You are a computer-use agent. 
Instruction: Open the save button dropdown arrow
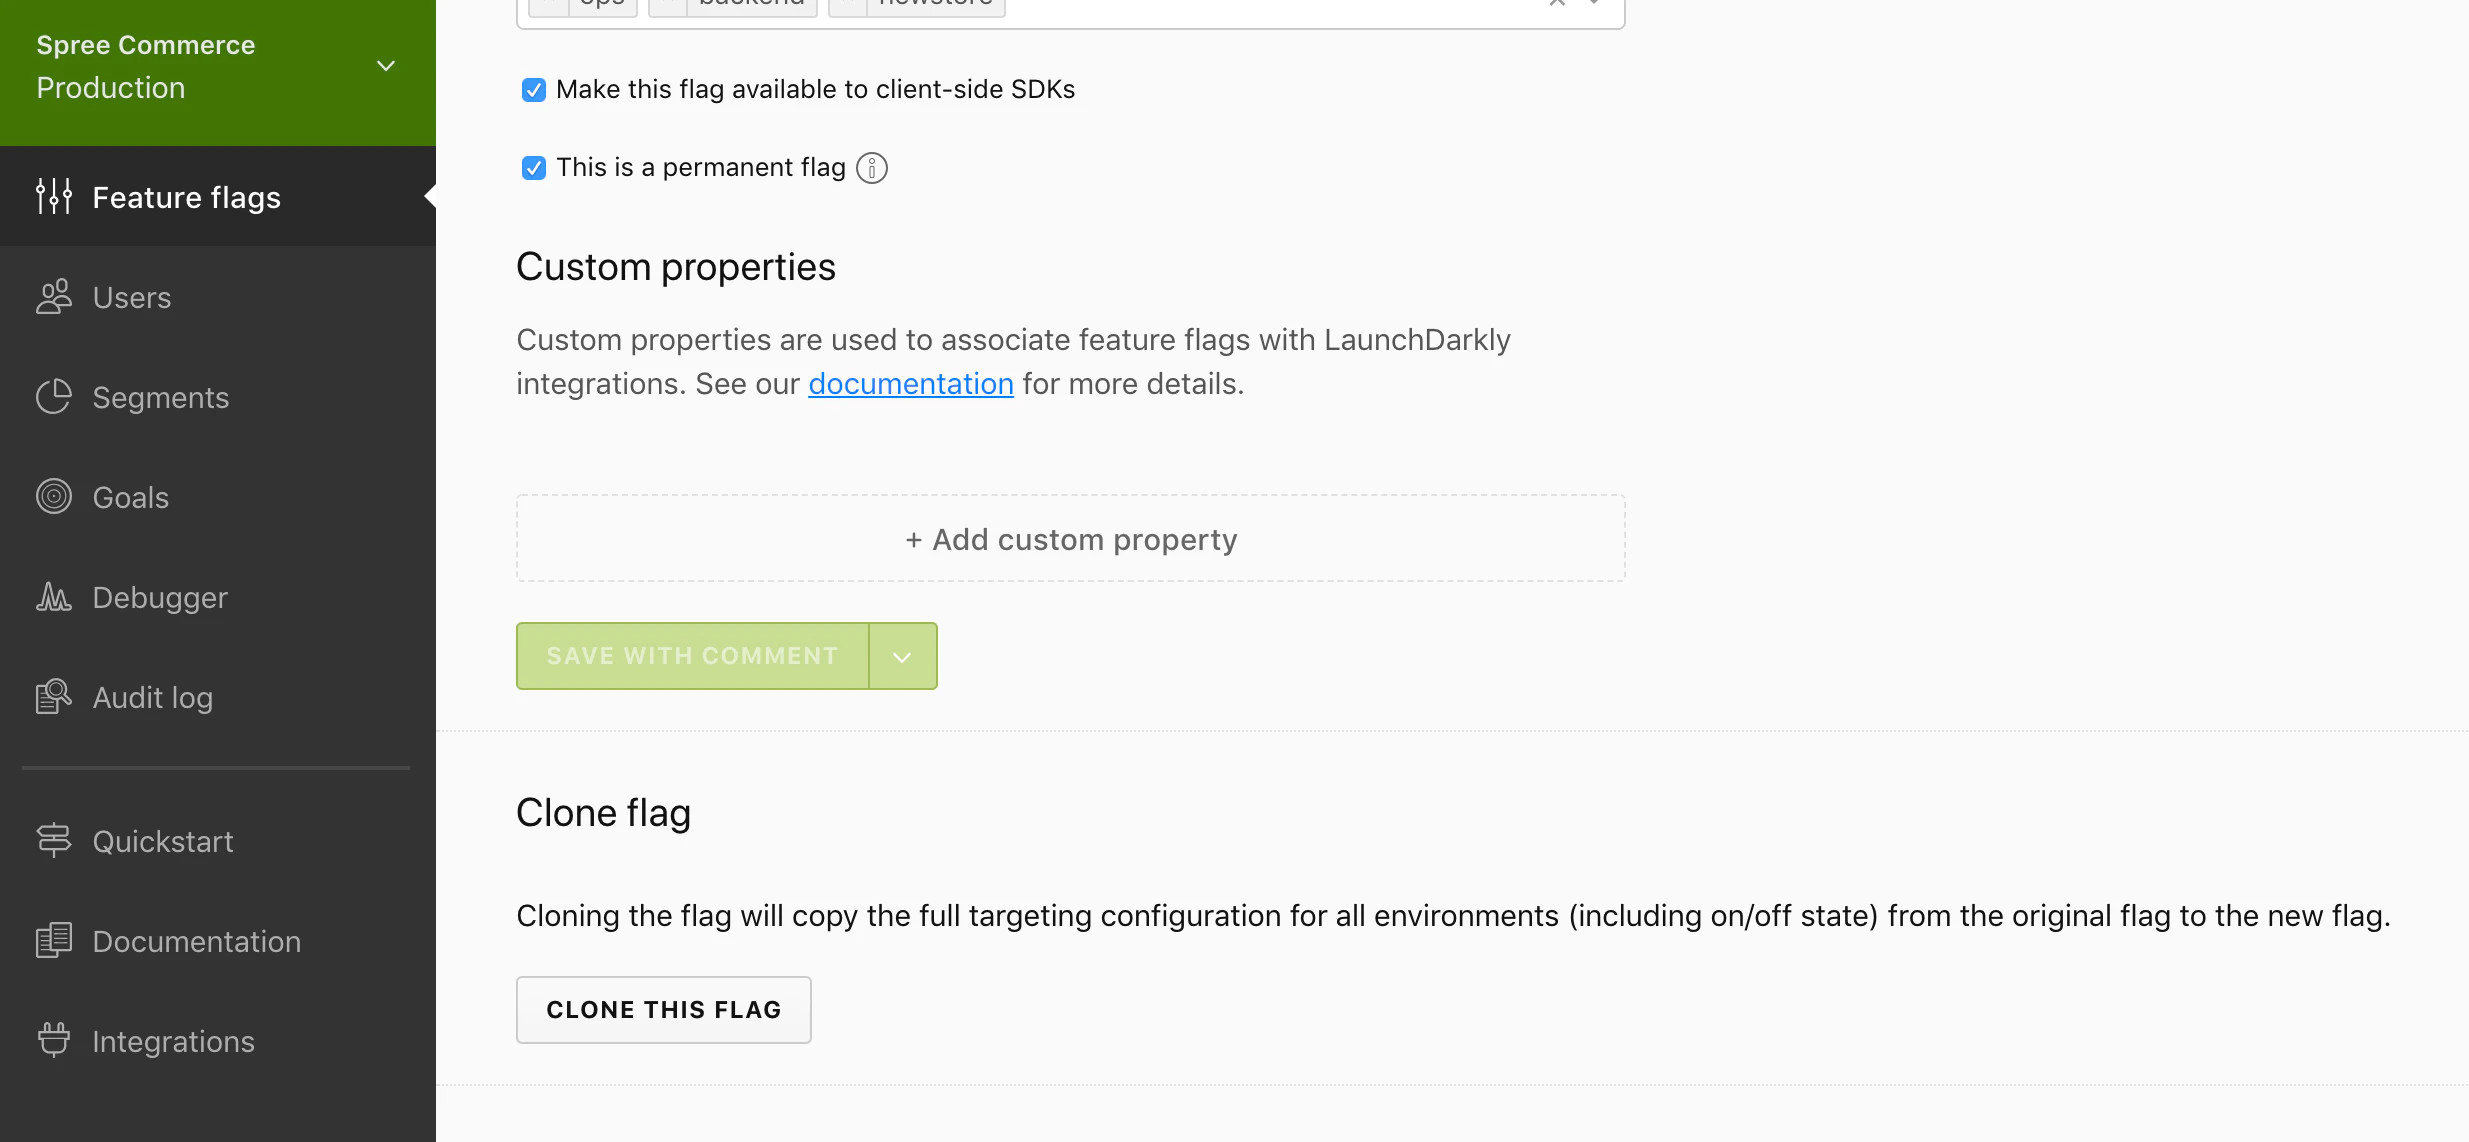pos(901,656)
